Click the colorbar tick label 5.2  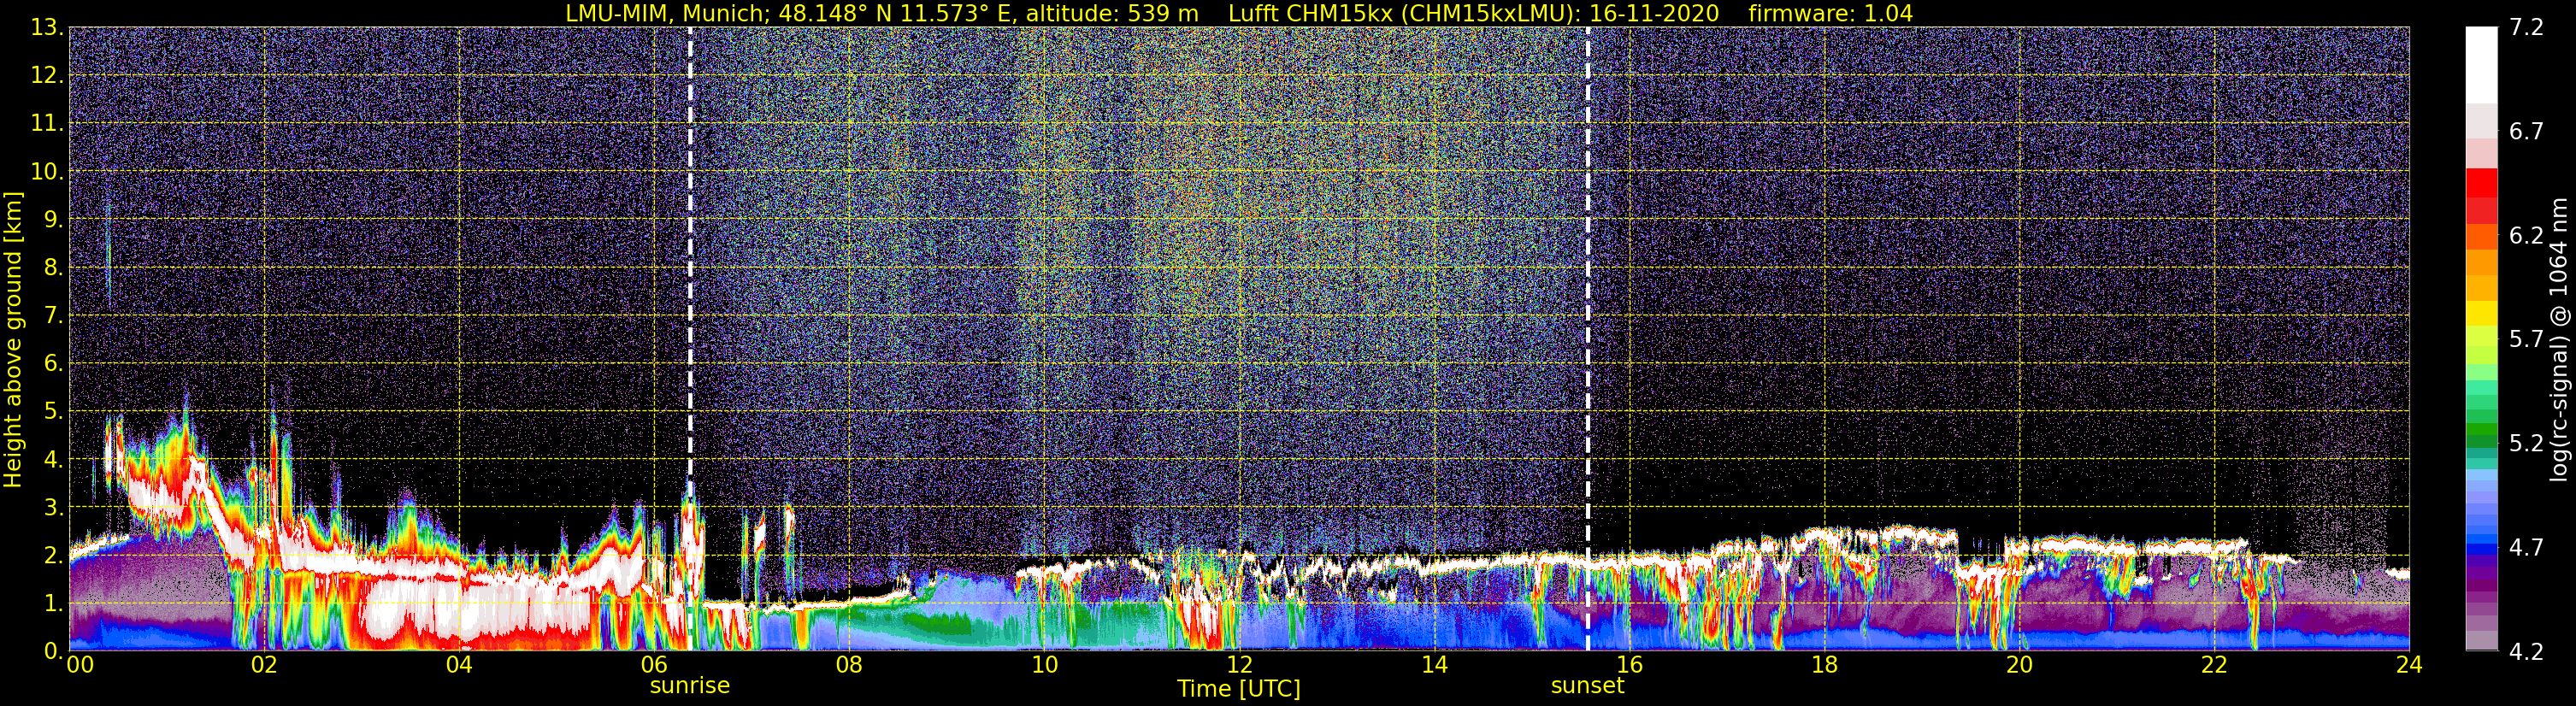[x=2526, y=444]
